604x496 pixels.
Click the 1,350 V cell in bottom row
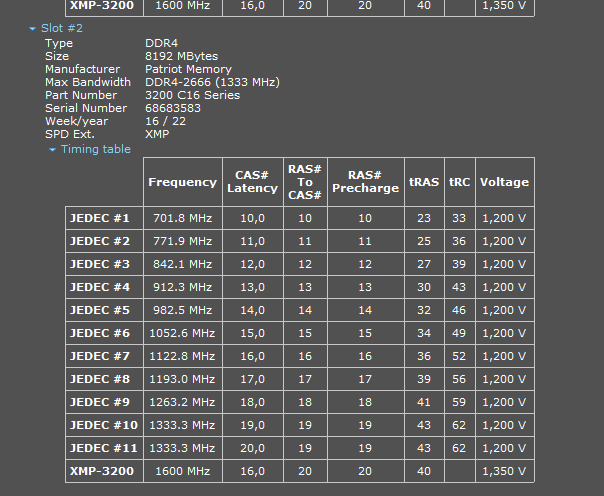click(x=504, y=471)
